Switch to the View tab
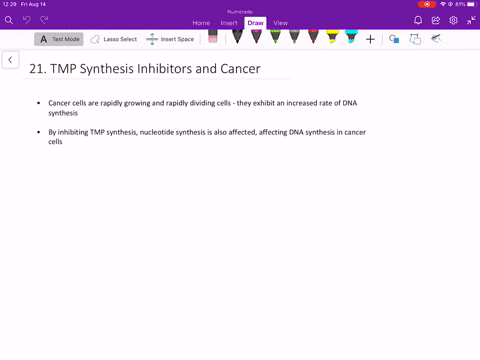Image resolution: width=480 pixels, height=360 pixels. pyautogui.click(x=280, y=23)
